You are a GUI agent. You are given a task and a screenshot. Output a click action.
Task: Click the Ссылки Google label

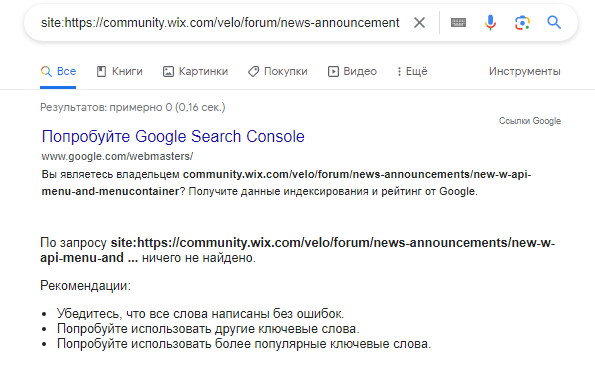pos(530,121)
